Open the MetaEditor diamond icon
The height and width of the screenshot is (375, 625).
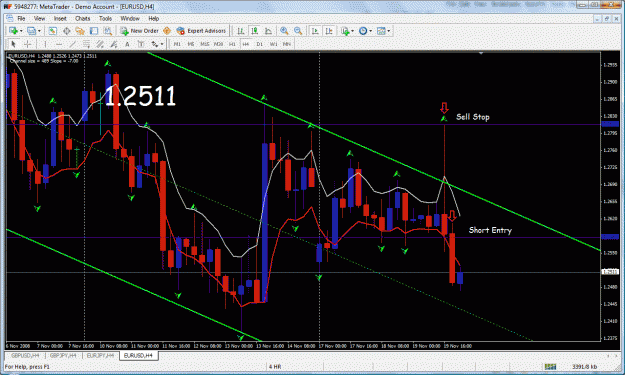coord(167,31)
